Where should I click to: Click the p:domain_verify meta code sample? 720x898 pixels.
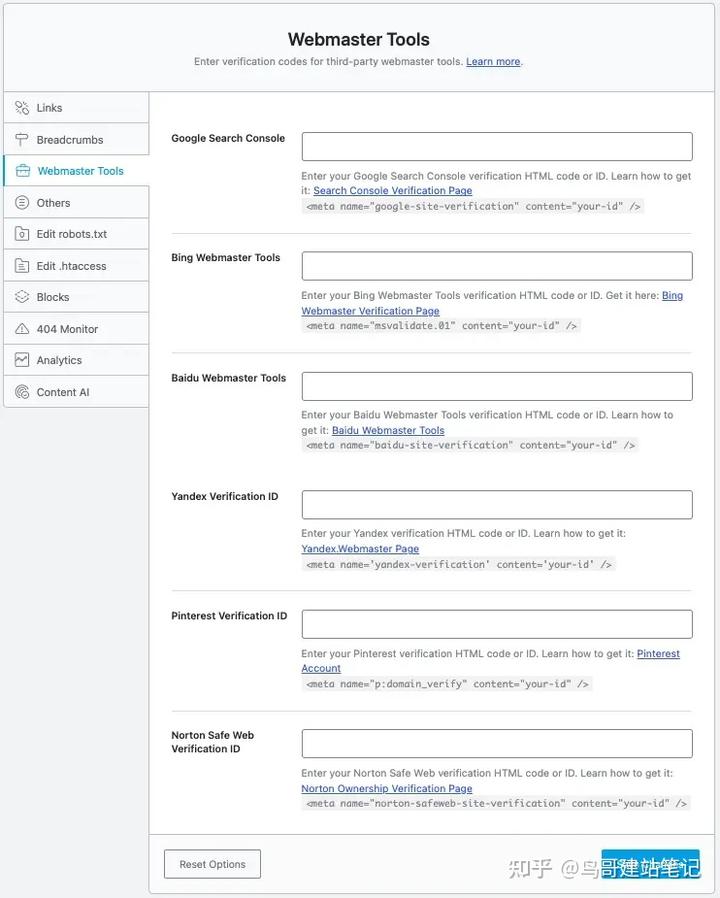[447, 684]
